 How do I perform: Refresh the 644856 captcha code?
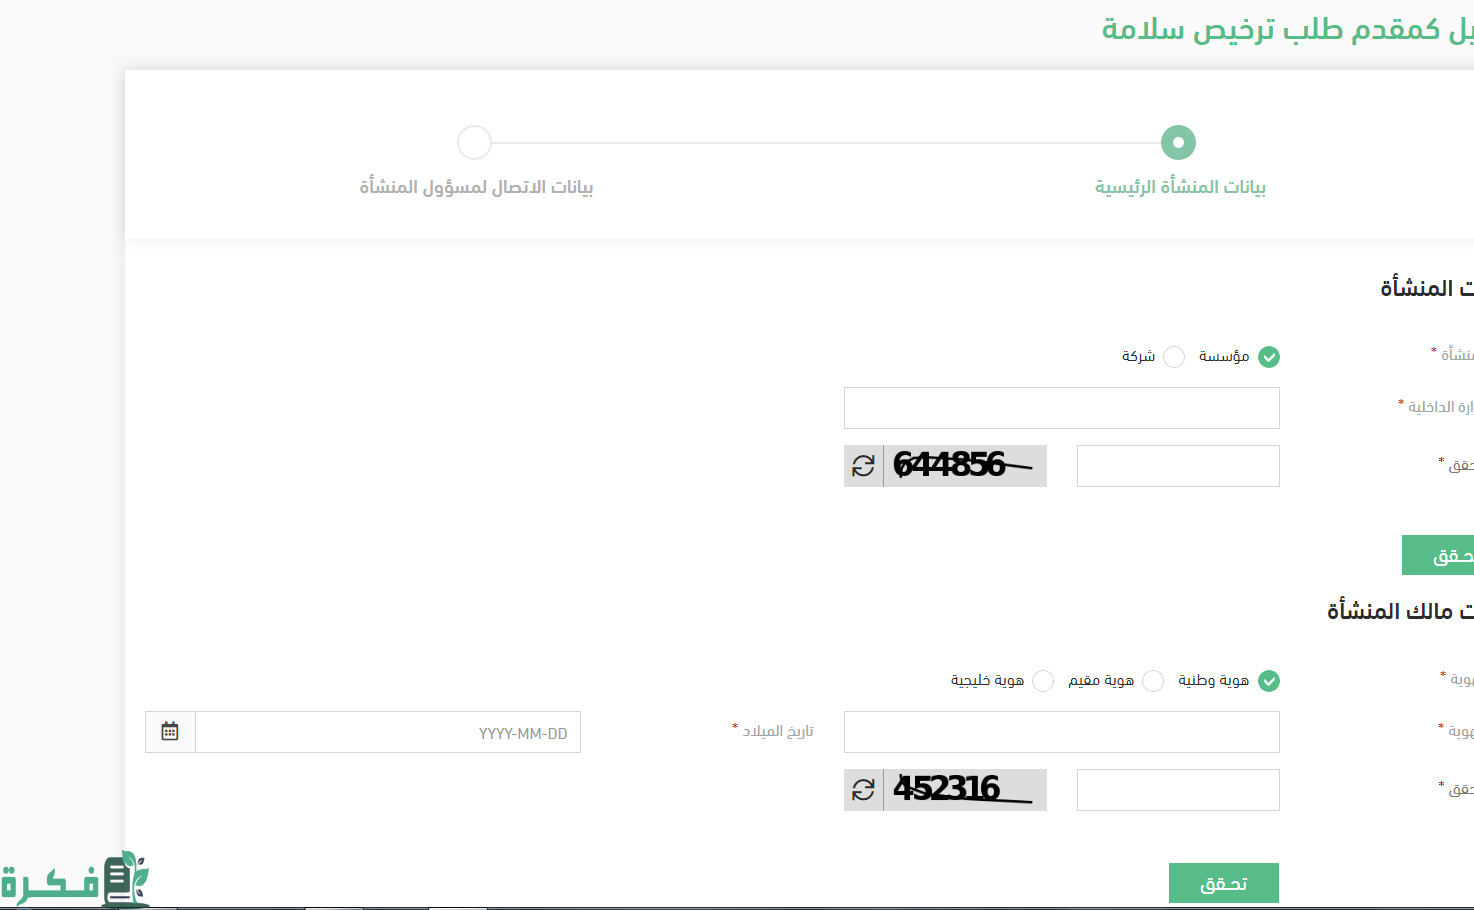pyautogui.click(x=863, y=466)
